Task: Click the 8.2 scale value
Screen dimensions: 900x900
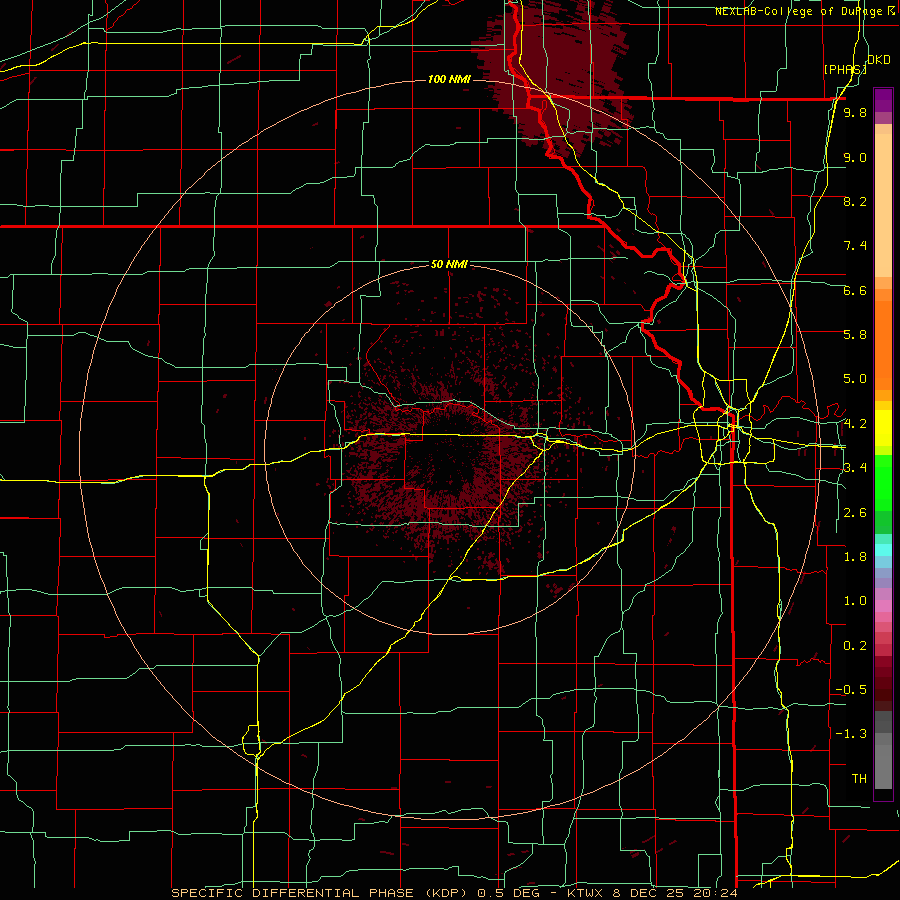Action: [x=855, y=201]
